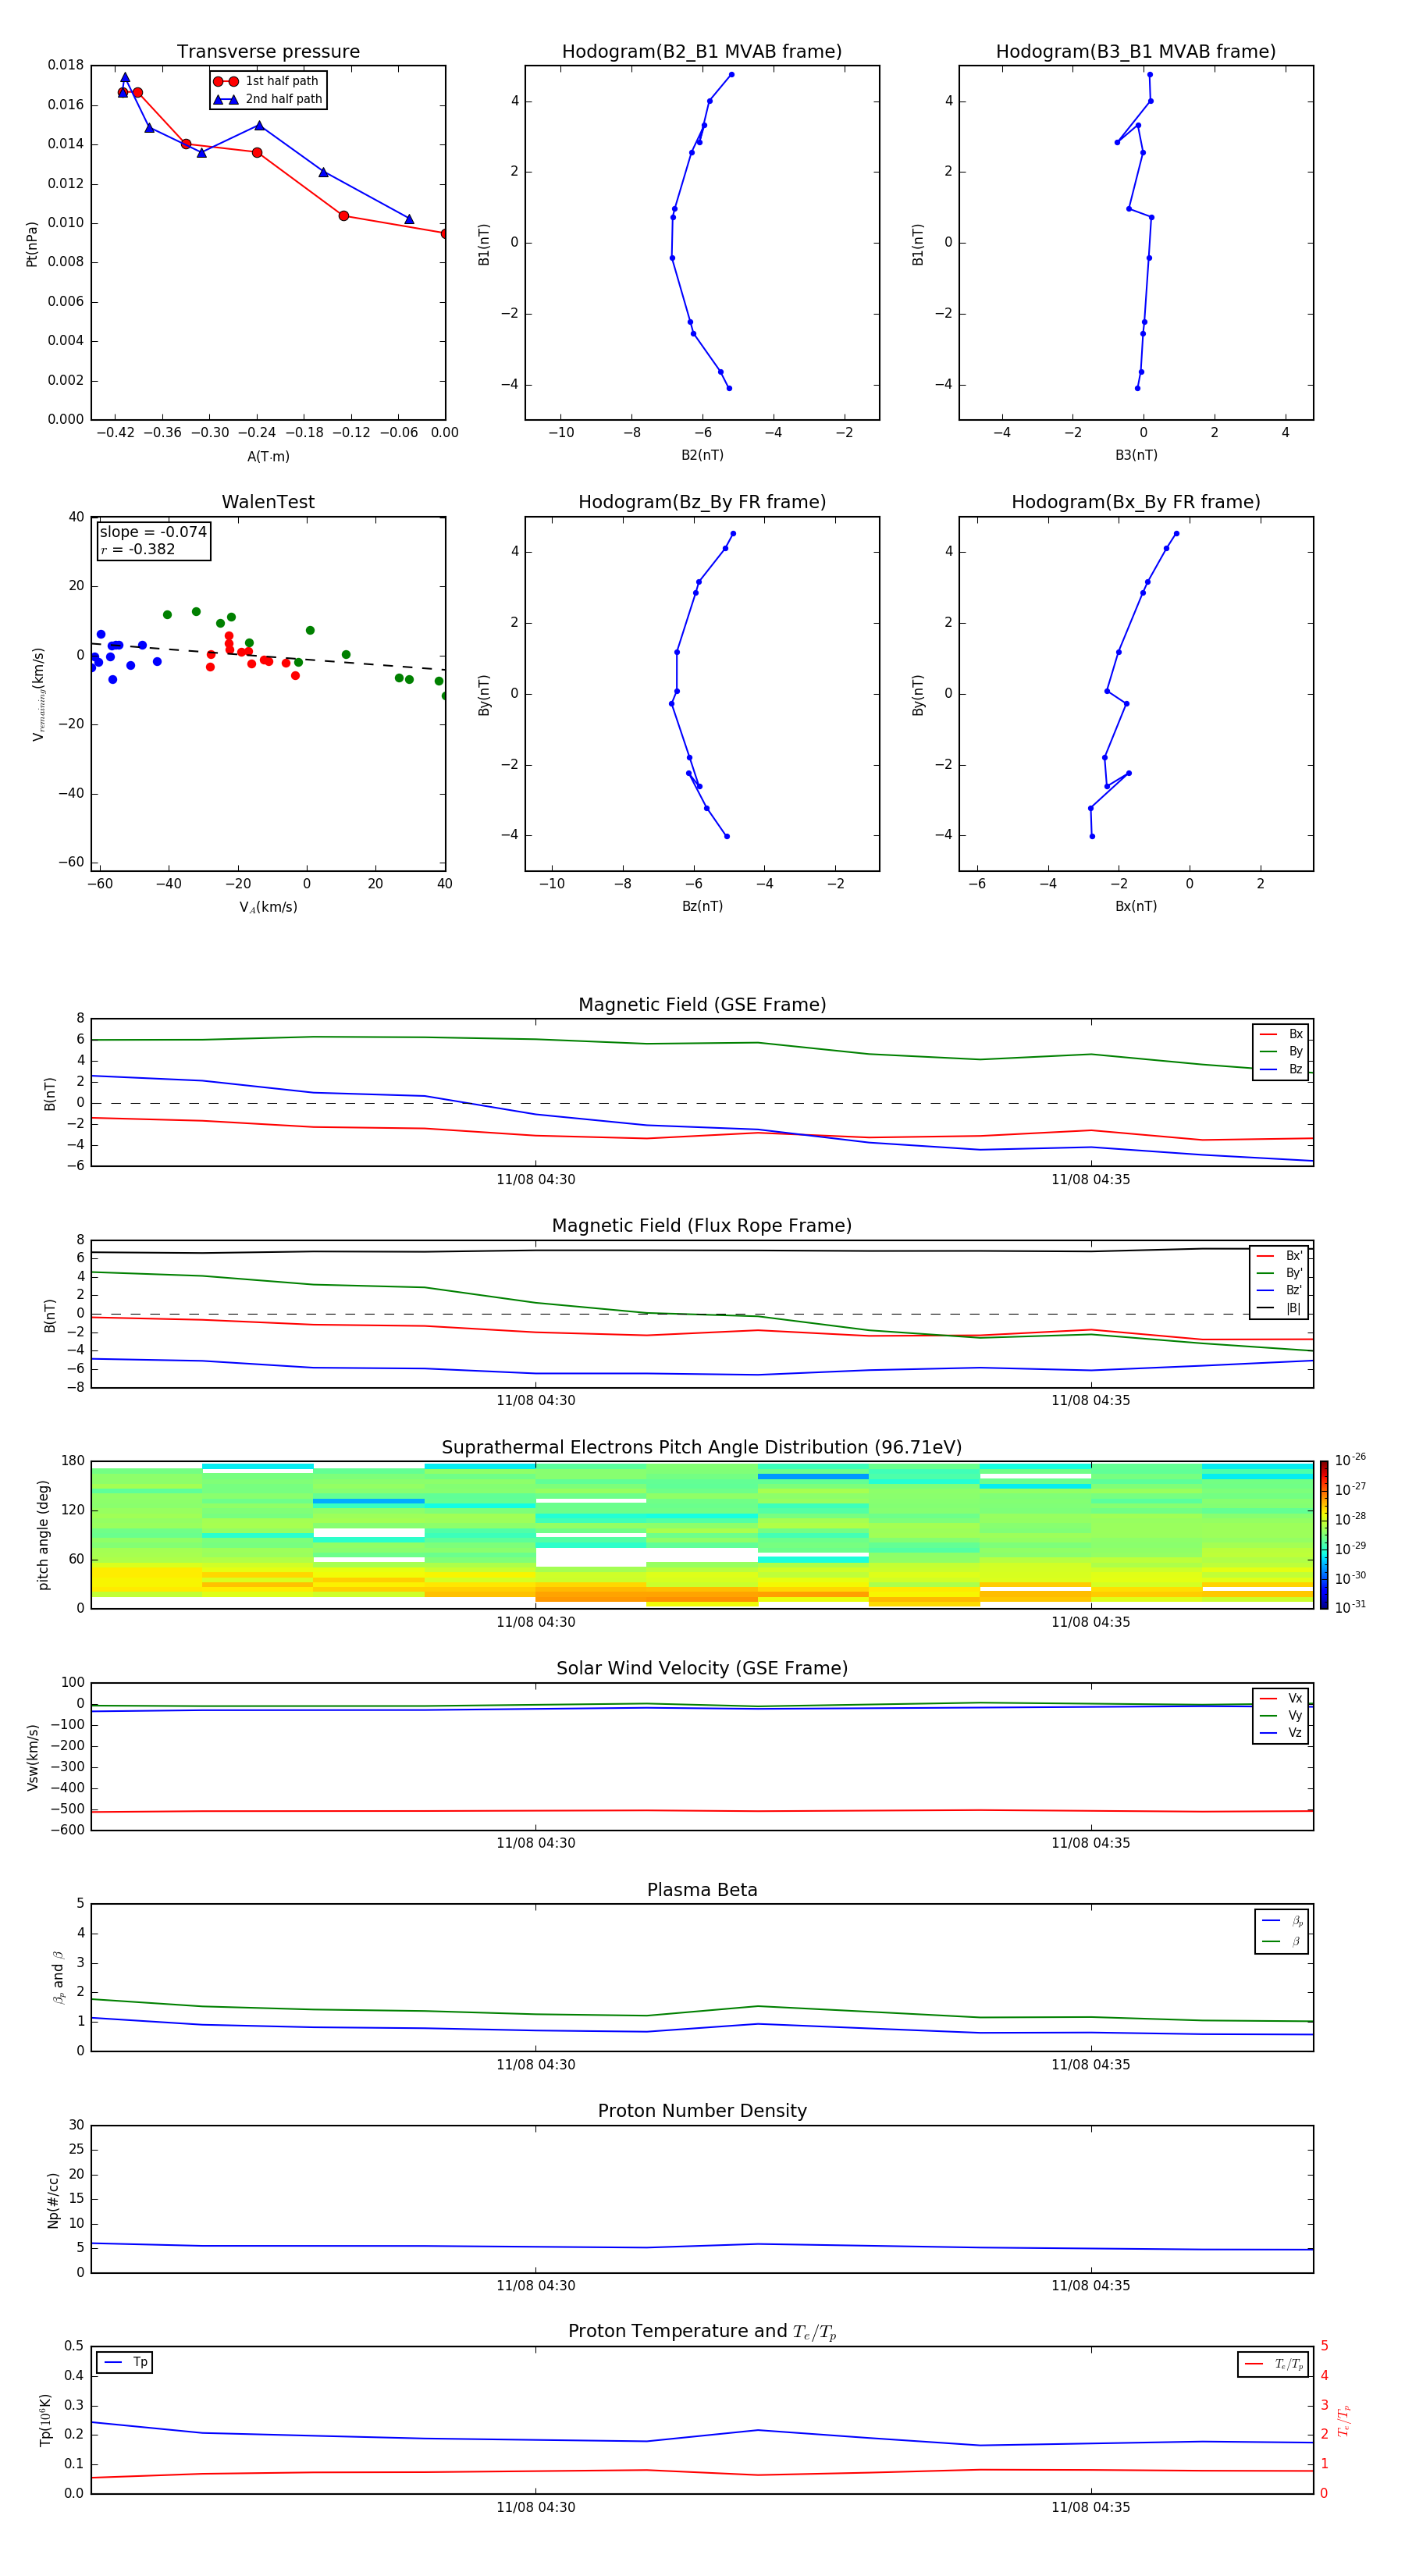Click the 'pitch angle (deg)' axis label
The image size is (1405, 2576).
[x=43, y=1535]
